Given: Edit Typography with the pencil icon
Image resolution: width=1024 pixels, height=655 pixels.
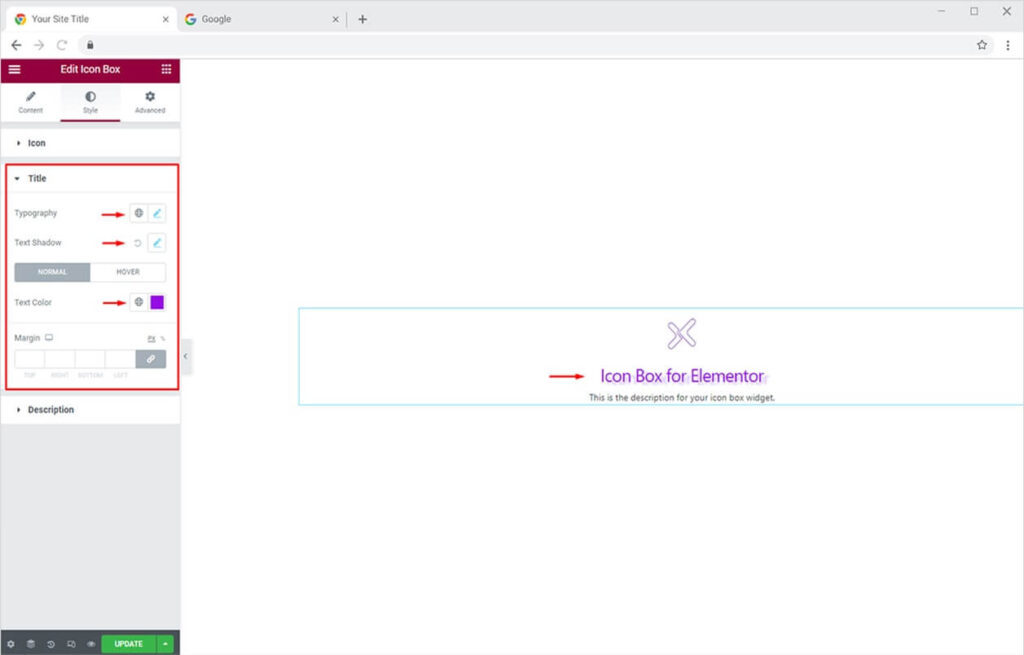Looking at the screenshot, I should [x=157, y=213].
